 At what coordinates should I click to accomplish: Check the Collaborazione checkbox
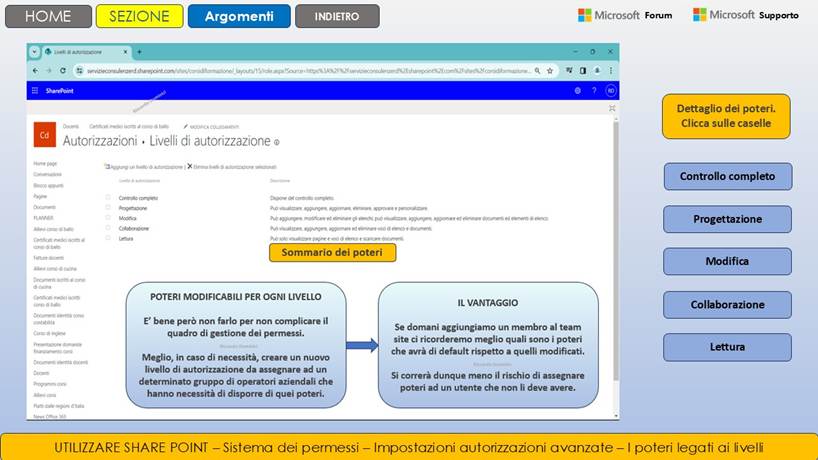(108, 227)
